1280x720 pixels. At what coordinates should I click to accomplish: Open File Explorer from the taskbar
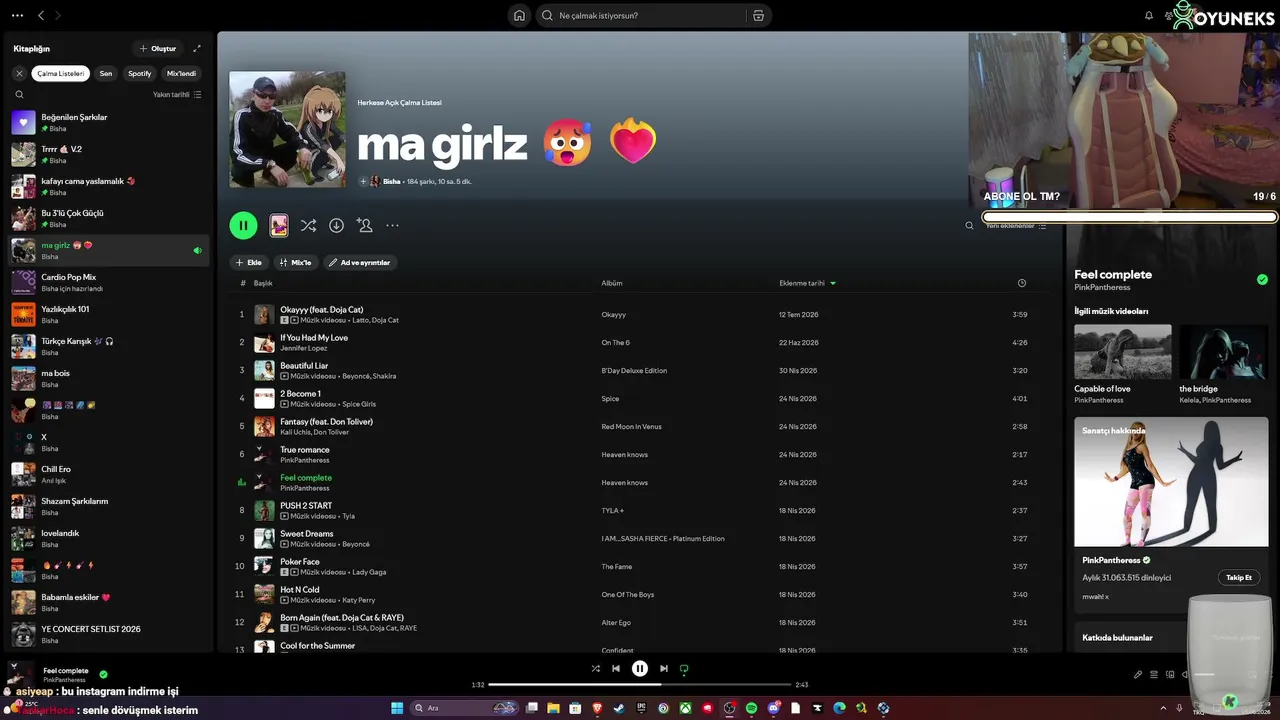click(553, 708)
